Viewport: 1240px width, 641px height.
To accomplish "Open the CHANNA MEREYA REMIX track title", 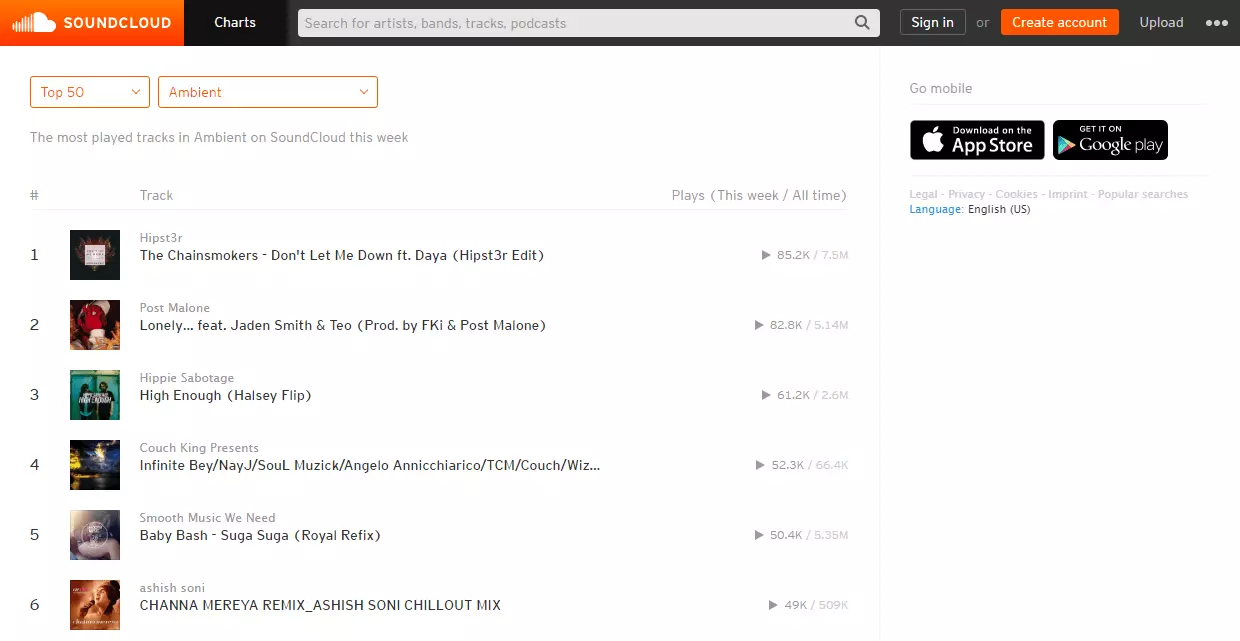I will [320, 605].
